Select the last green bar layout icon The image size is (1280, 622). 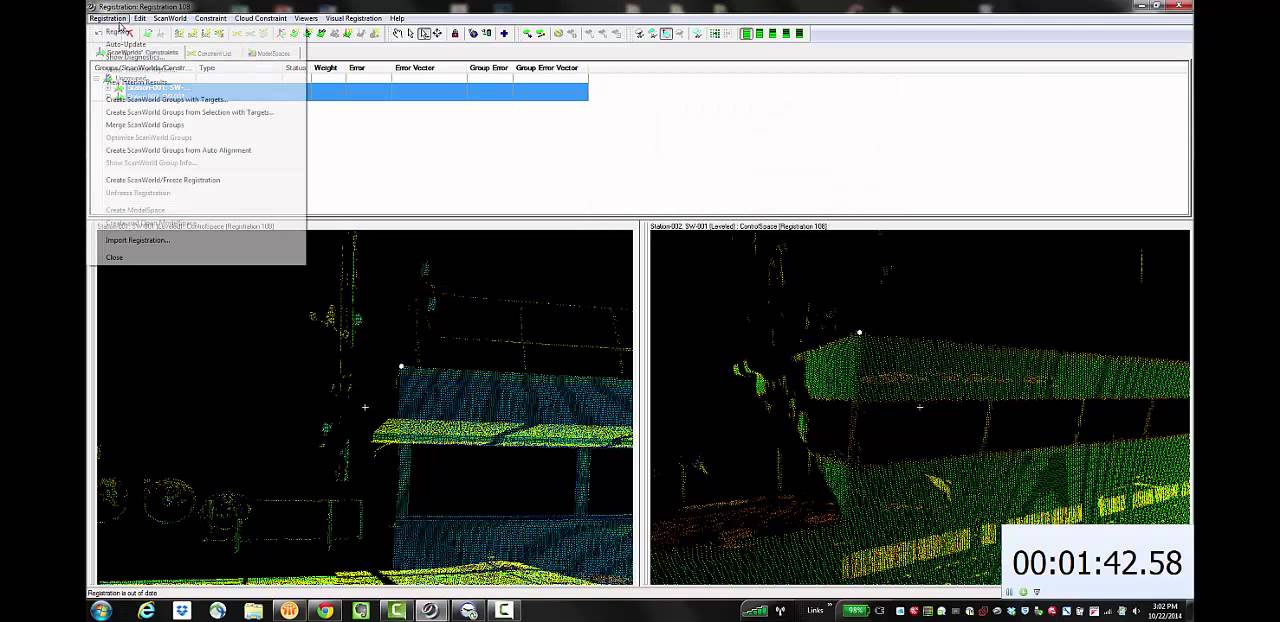click(x=799, y=33)
